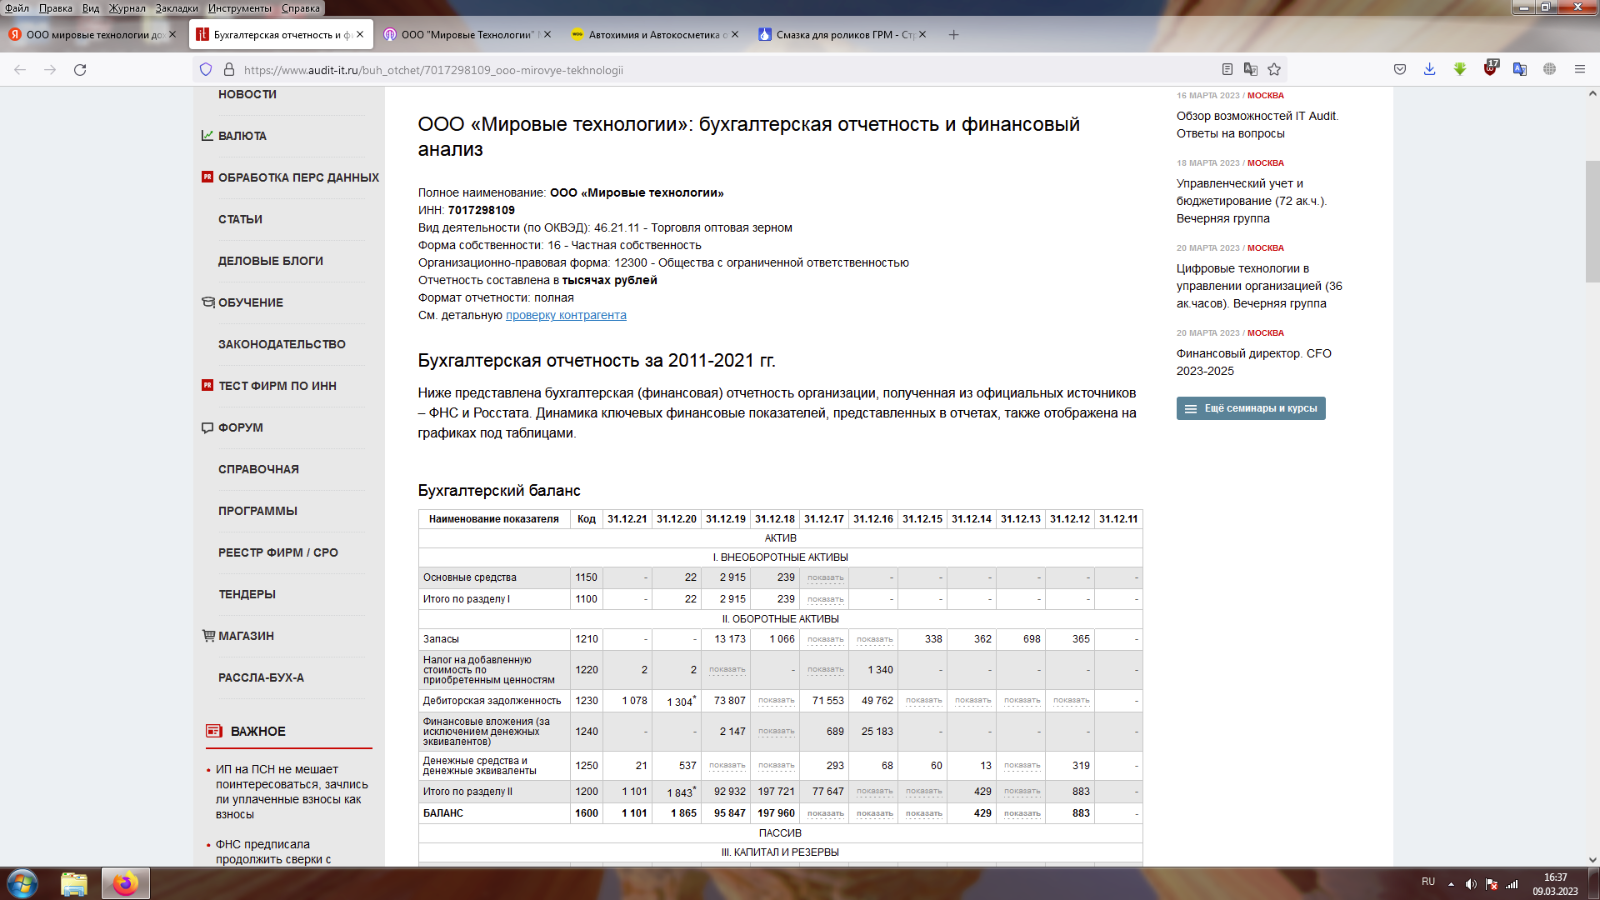Open 'Финансовый директор. CFO 2023-2025' seminar
This screenshot has height=900, width=1600.
click(1254, 362)
